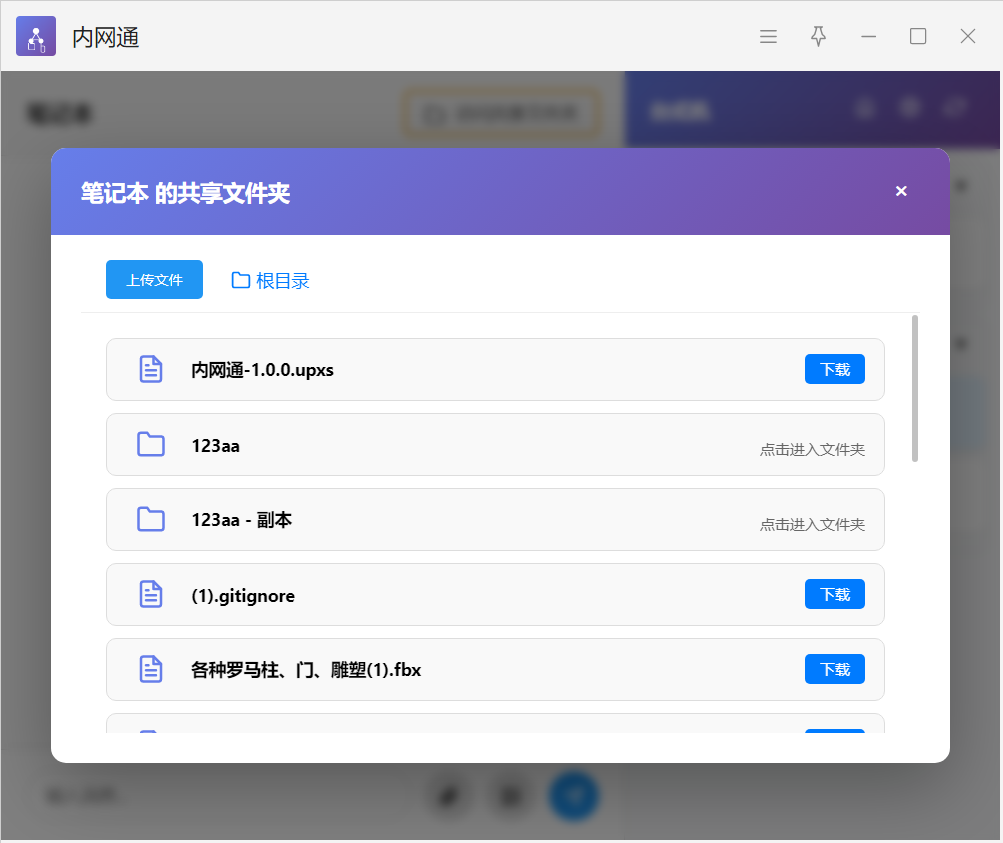
Task: Click the folder icon of 123aa - 副本
Action: (150, 519)
